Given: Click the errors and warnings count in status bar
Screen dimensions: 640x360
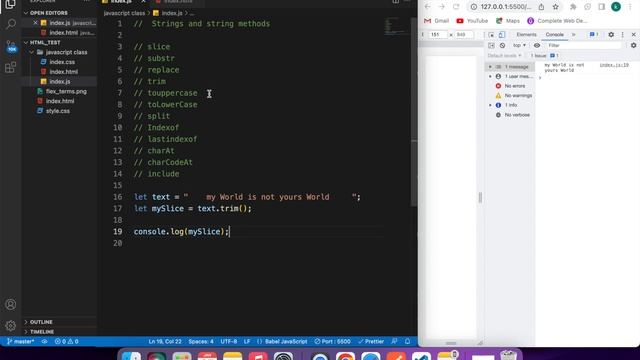Looking at the screenshot, I should coord(67,341).
